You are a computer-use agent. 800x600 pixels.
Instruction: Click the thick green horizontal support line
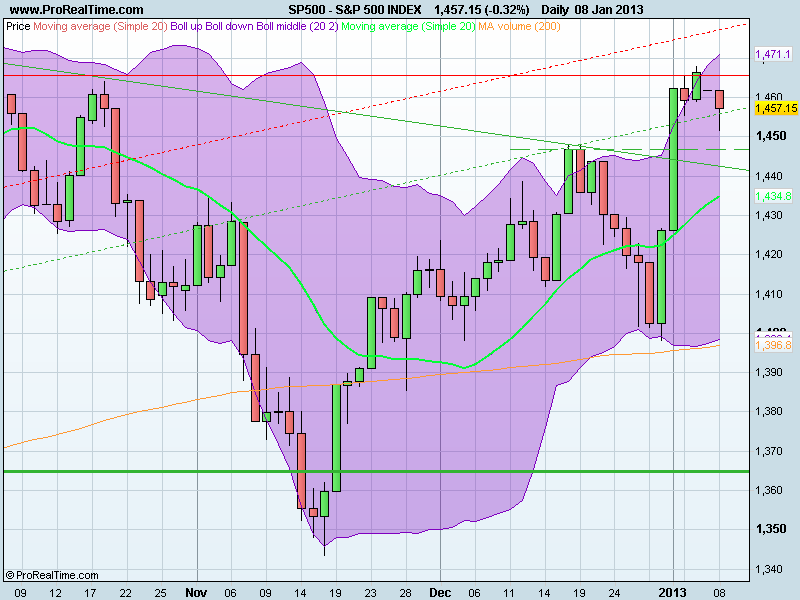click(377, 471)
